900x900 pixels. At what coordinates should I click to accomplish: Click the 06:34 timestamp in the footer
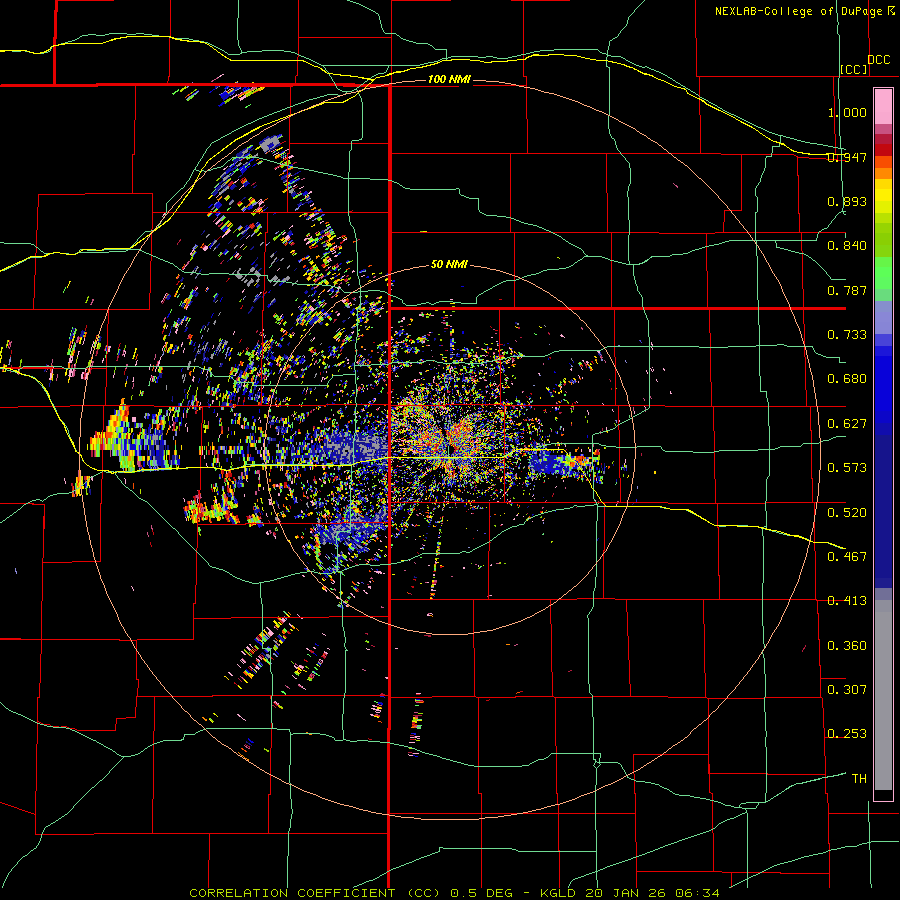click(x=697, y=893)
